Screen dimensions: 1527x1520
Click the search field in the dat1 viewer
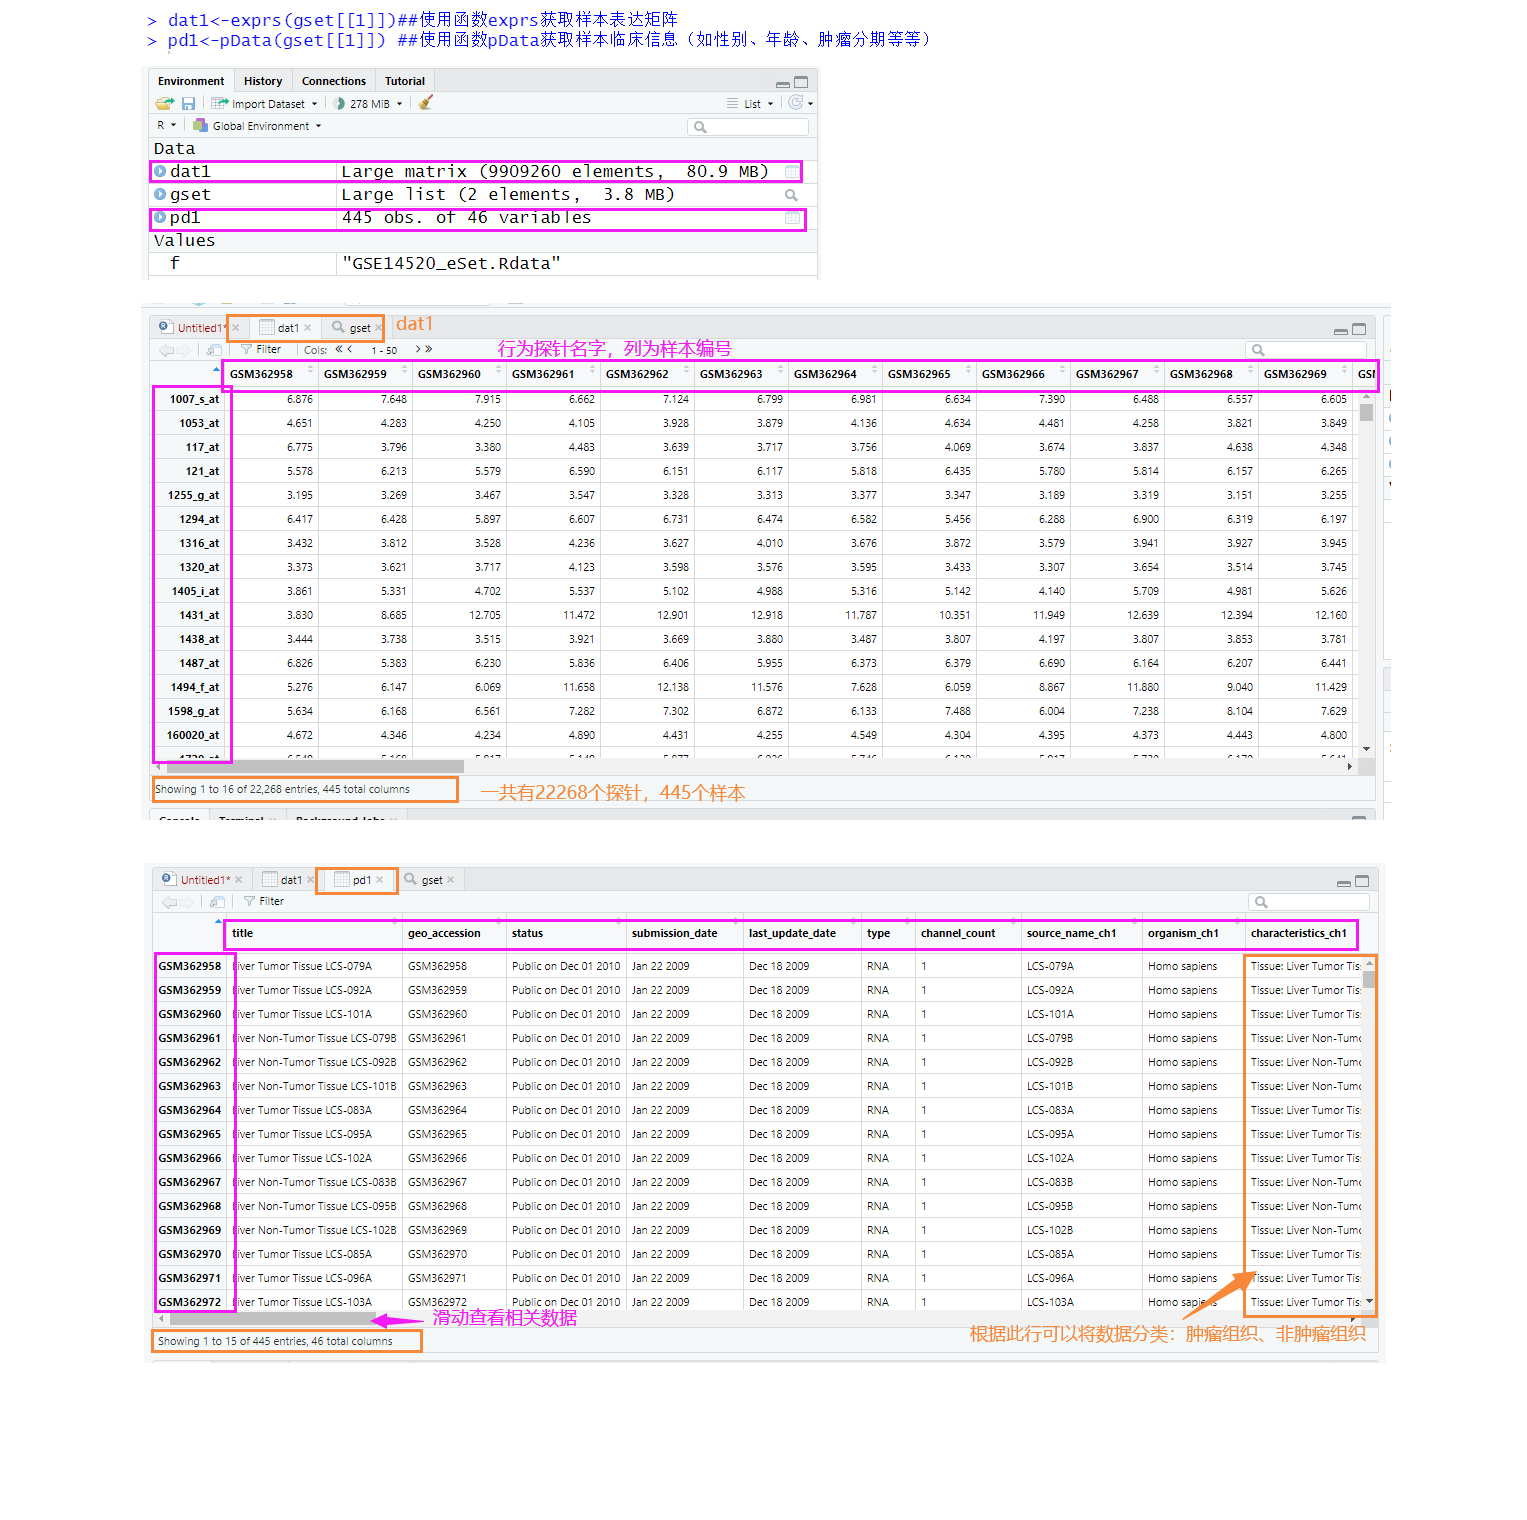(1306, 350)
